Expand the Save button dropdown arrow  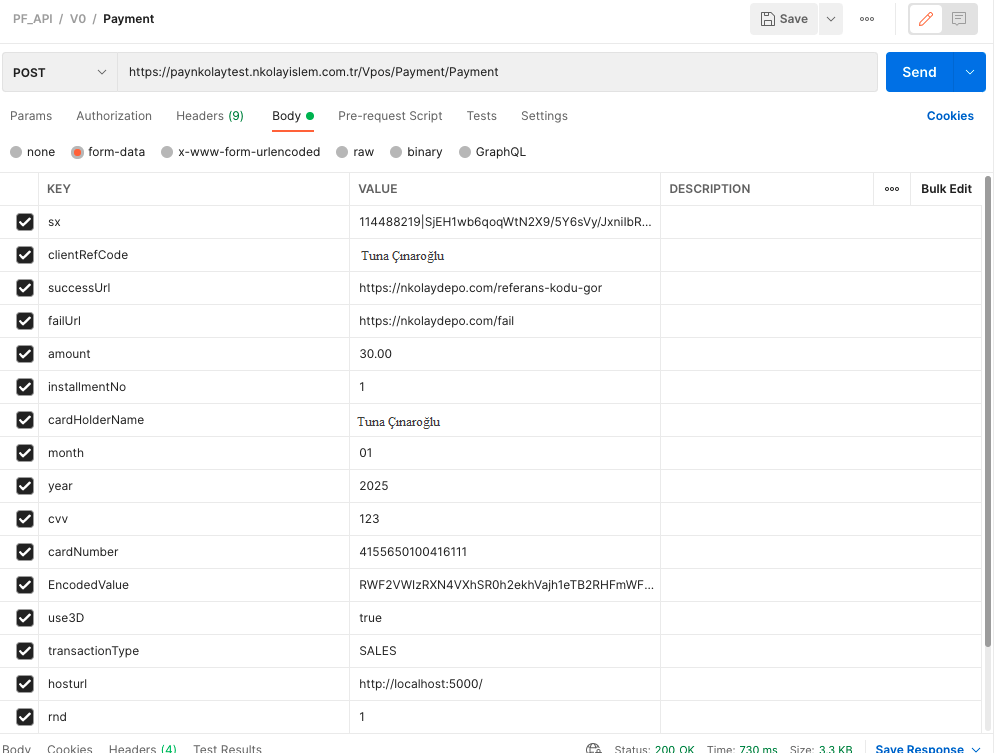tap(830, 19)
